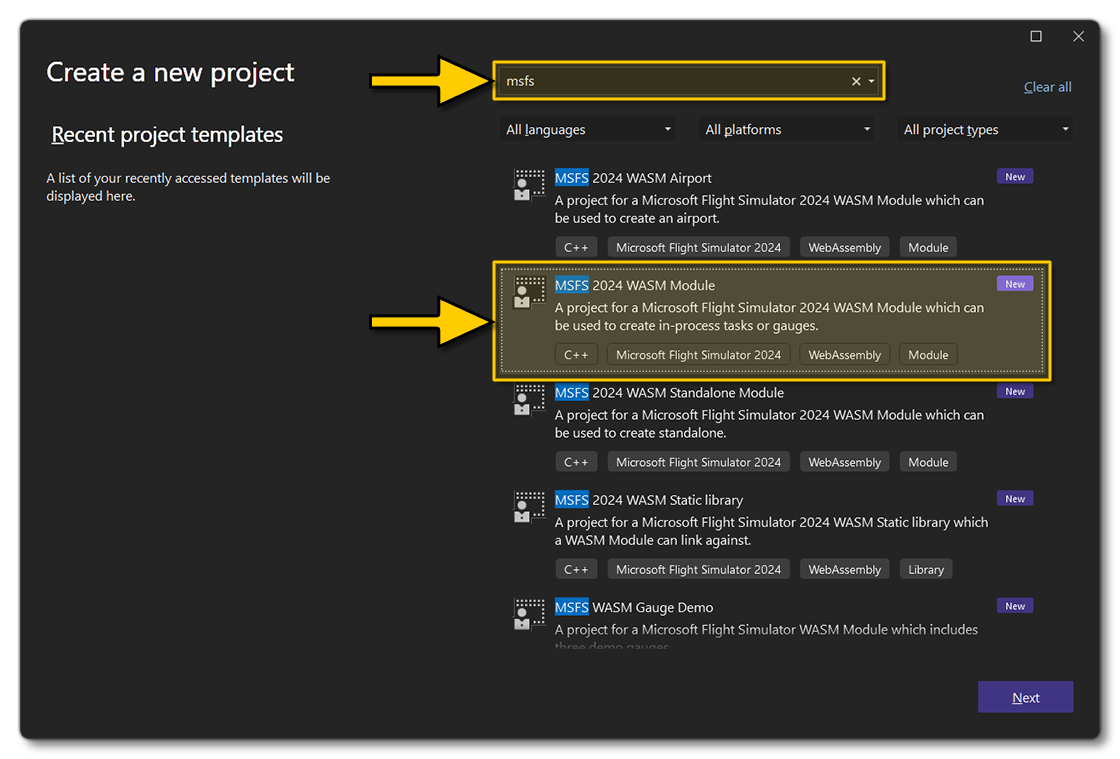Clear search text with the X icon
1120x759 pixels.
(856, 82)
